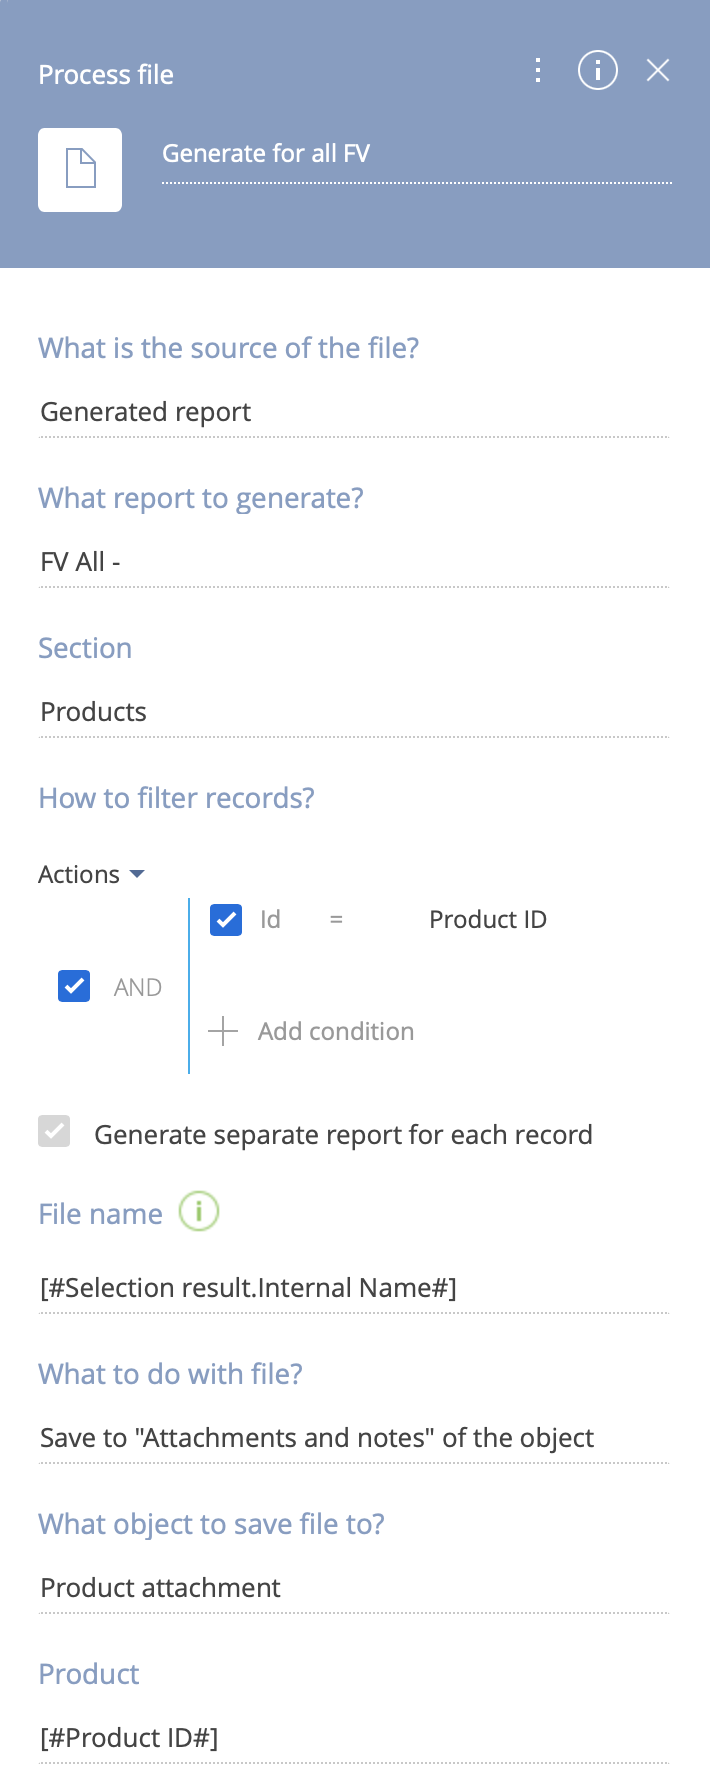Screen dimensions: 710x1778
Task: Click the Id filter column
Action: click(x=270, y=919)
